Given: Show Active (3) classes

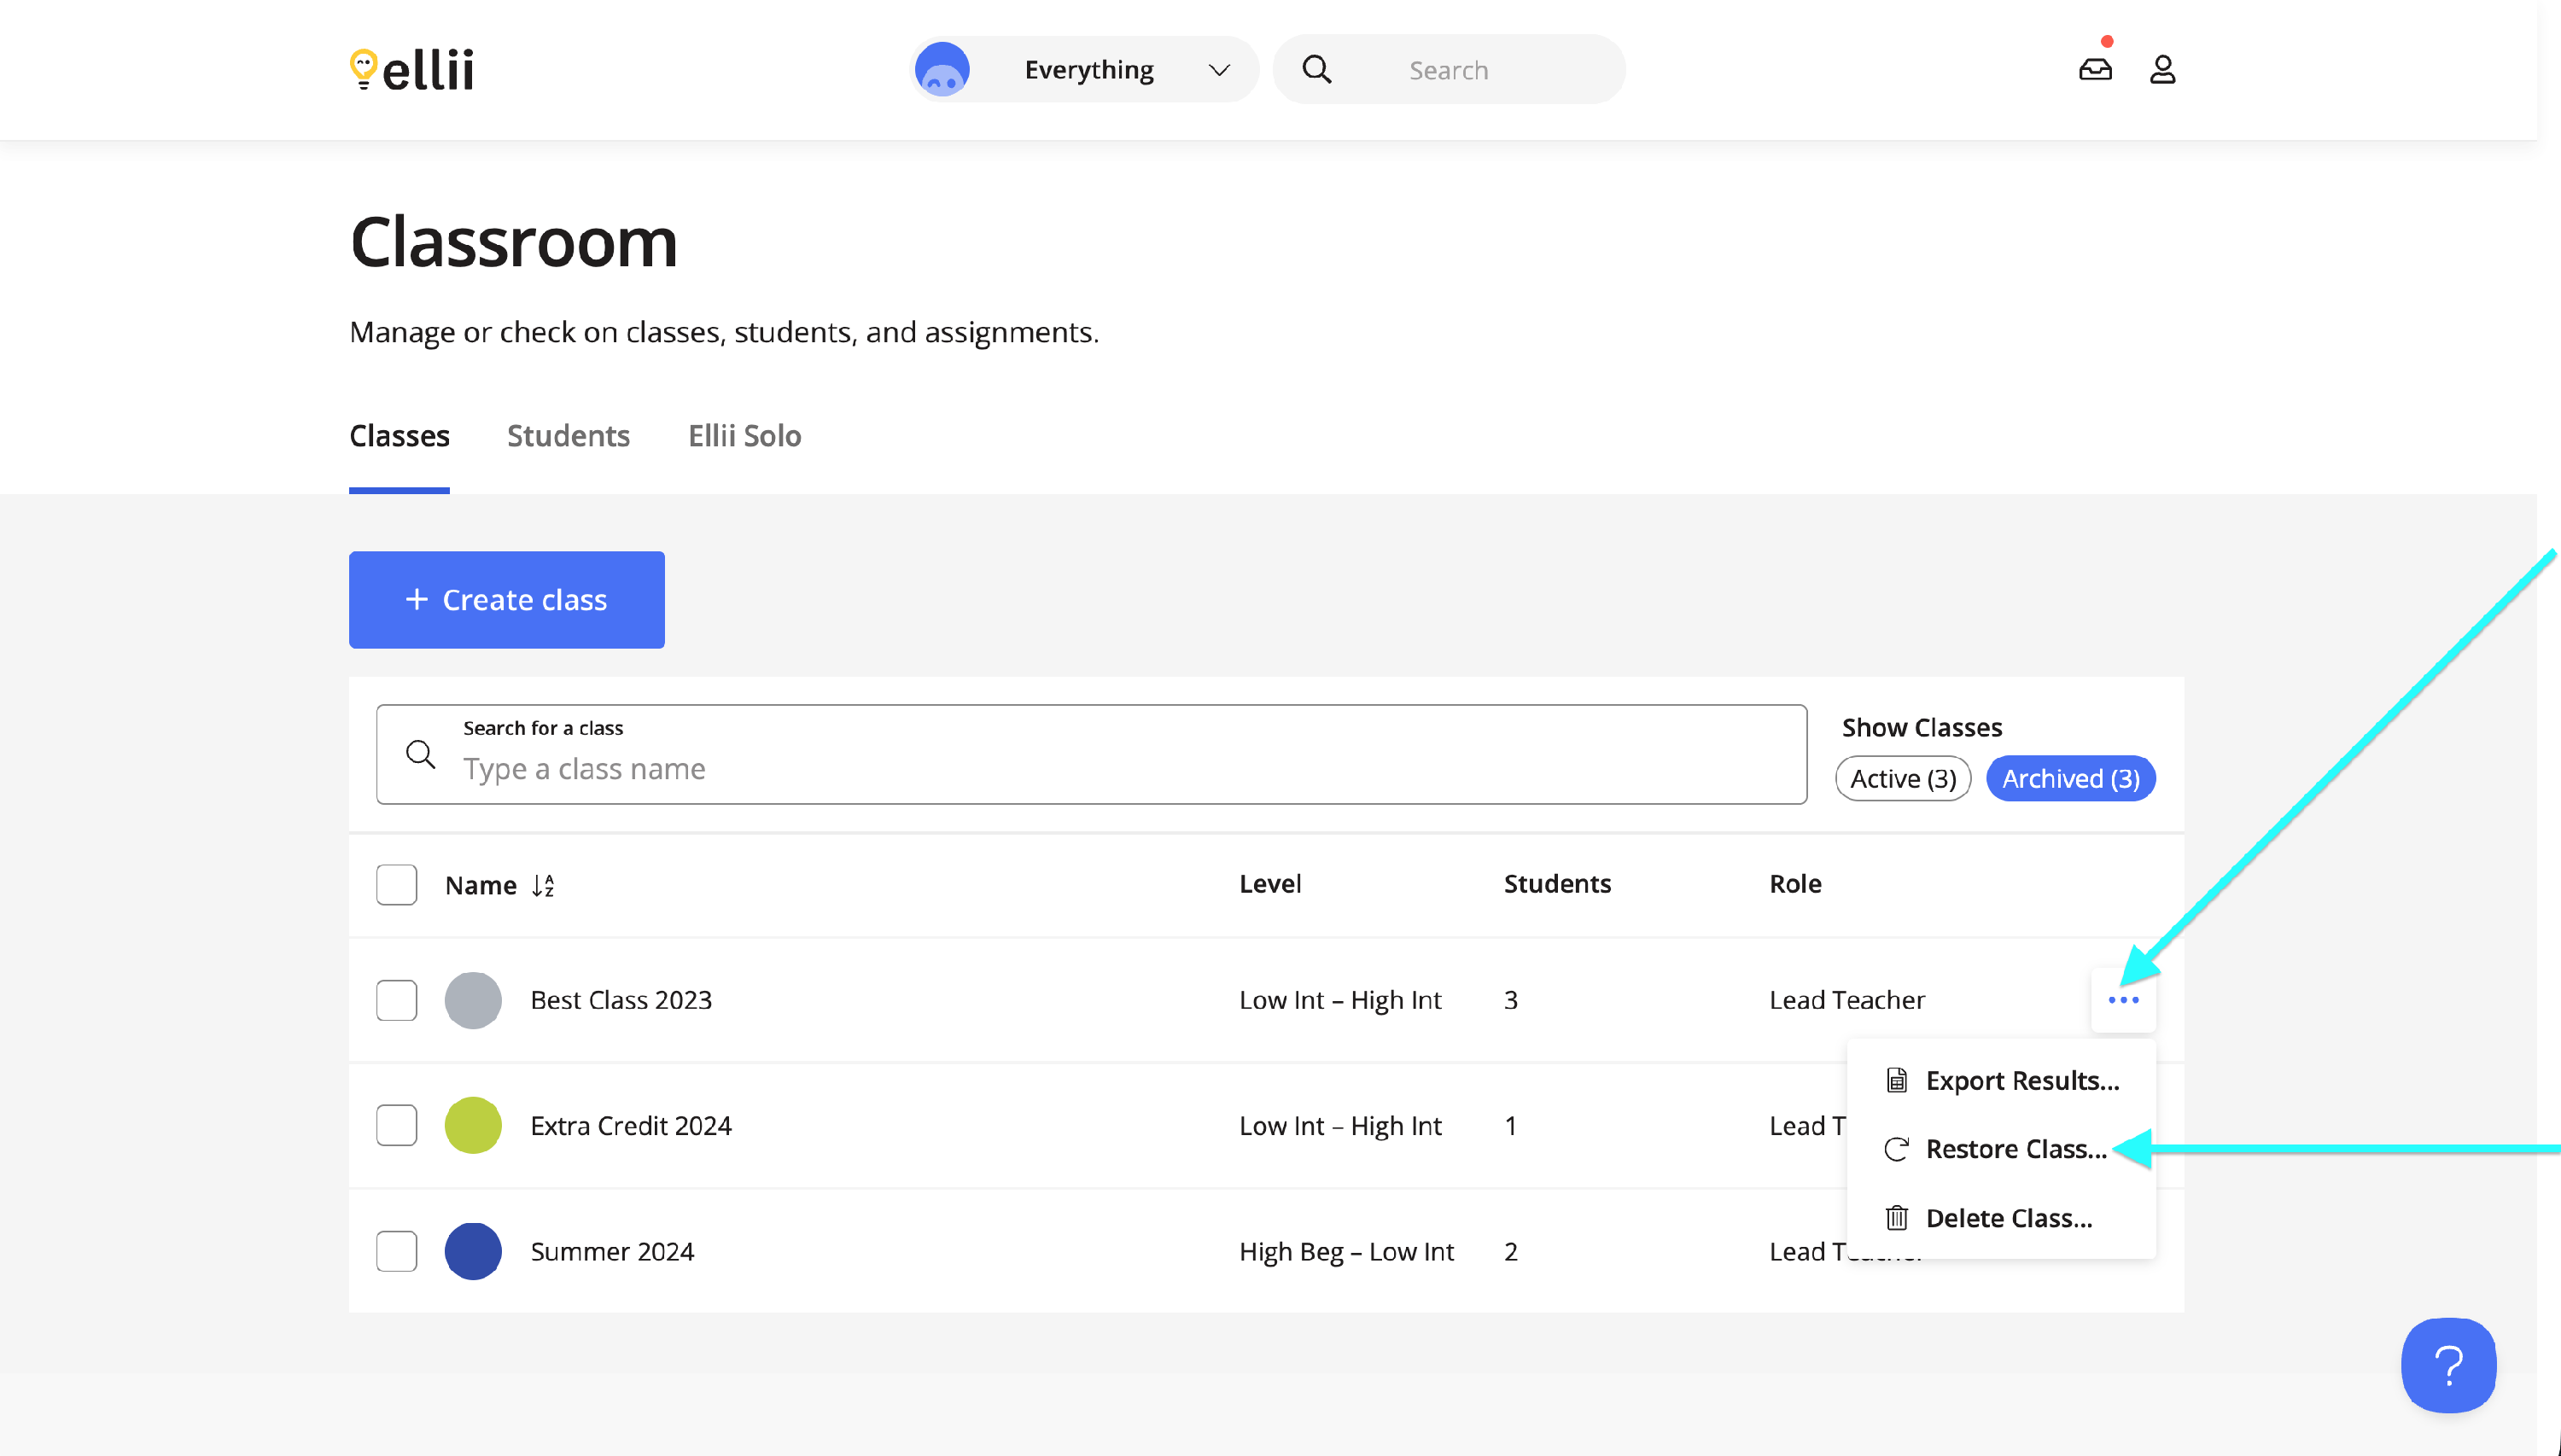Looking at the screenshot, I should (1902, 778).
